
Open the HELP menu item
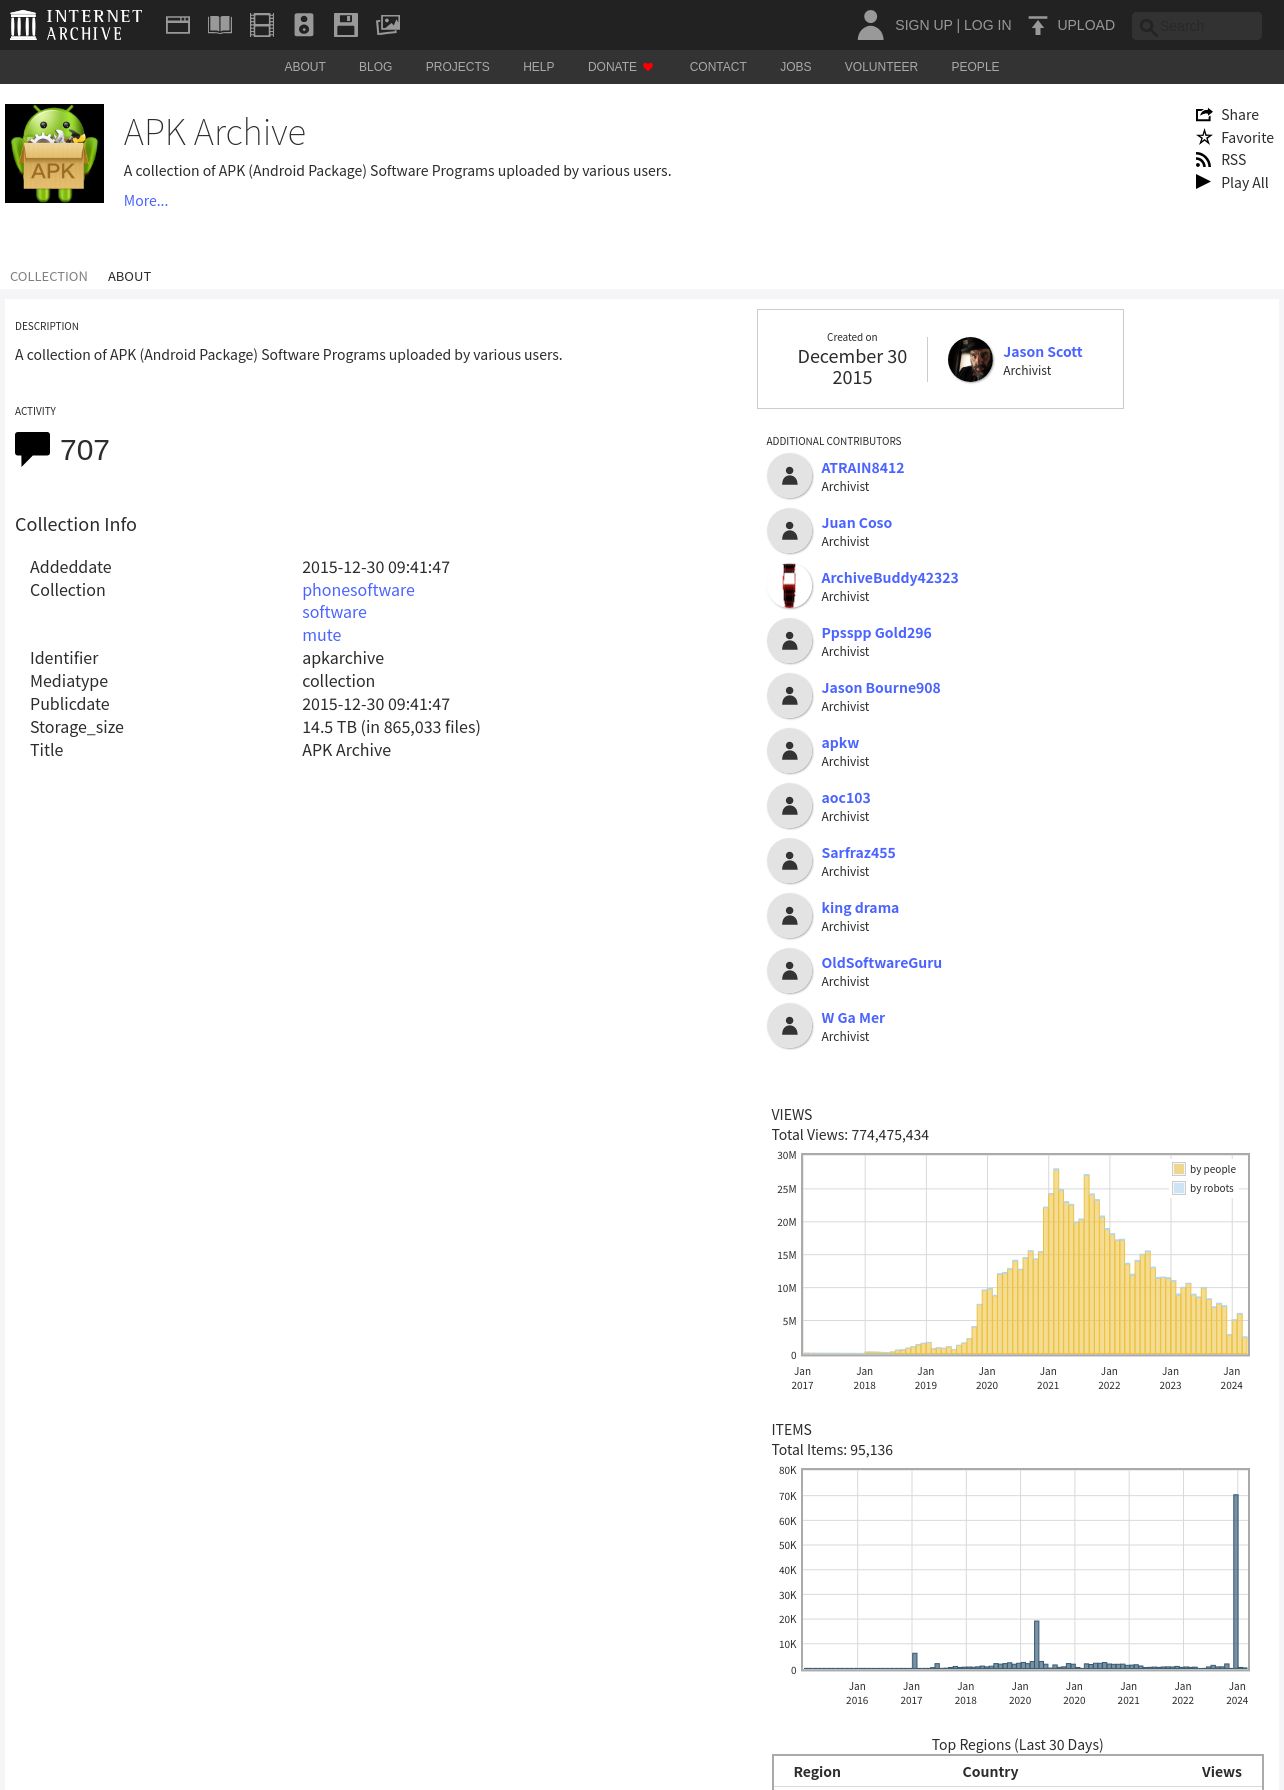pos(538,67)
